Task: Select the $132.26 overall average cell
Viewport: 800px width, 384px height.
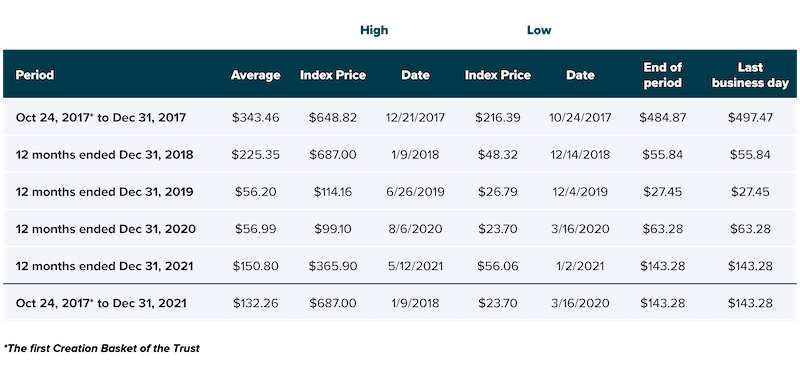Action: [x=255, y=303]
